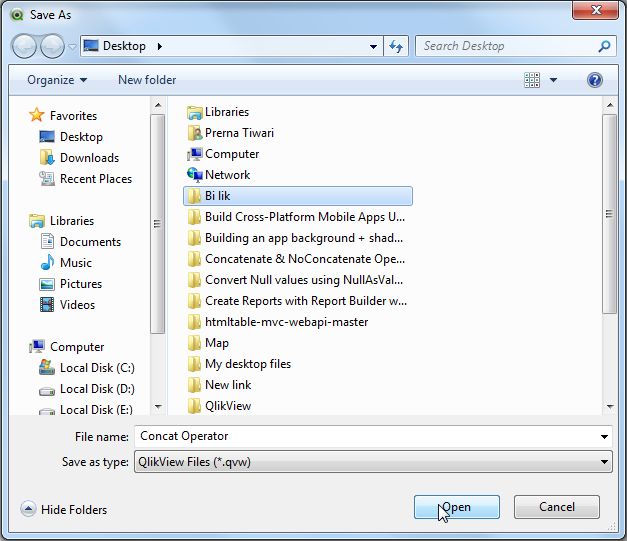Collapse the folder pane with Hide Folders
Image resolution: width=627 pixels, height=541 pixels.
[64, 509]
